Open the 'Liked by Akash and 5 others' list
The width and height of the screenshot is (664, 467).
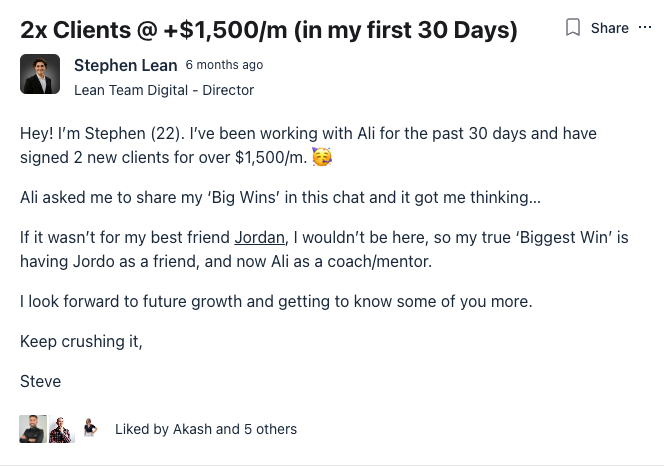coord(206,429)
